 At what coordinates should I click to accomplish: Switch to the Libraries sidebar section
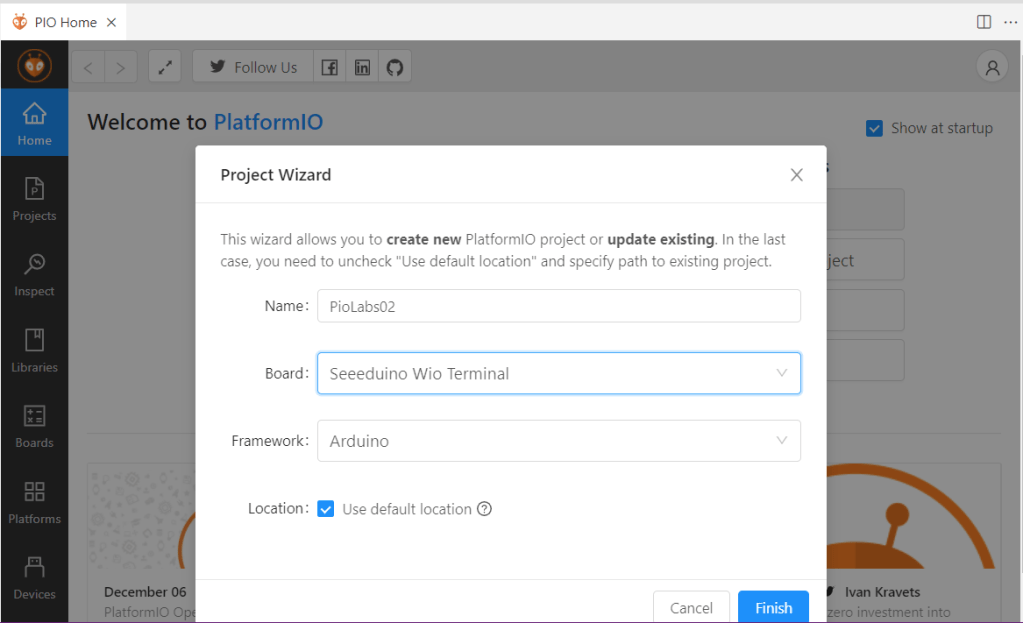(x=34, y=349)
